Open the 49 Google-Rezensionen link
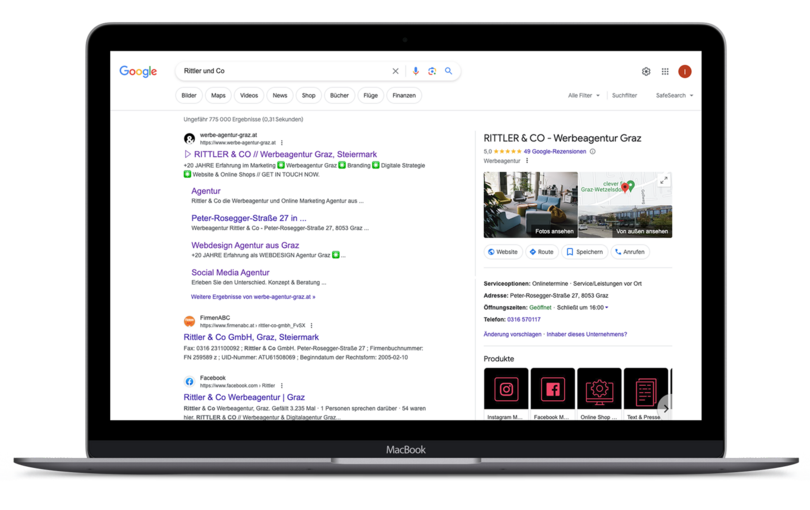 click(x=555, y=151)
